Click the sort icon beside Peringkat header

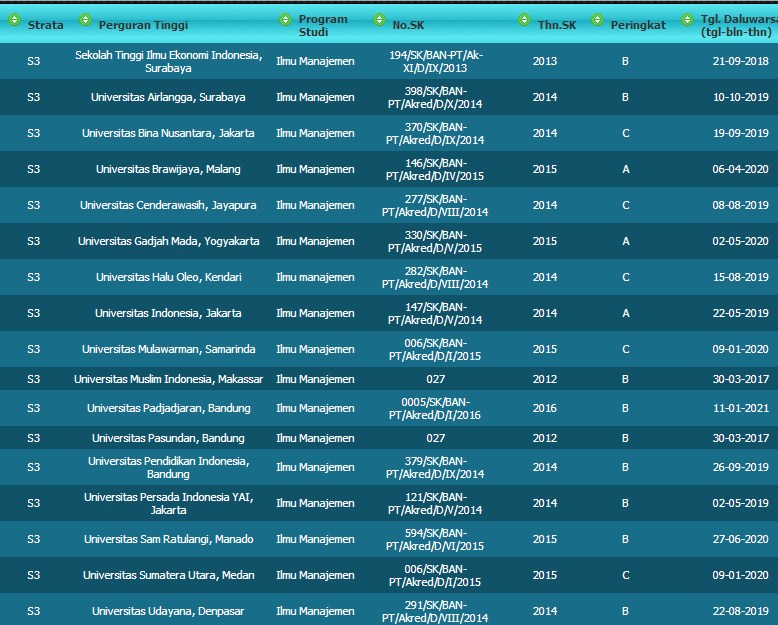[x=597, y=19]
